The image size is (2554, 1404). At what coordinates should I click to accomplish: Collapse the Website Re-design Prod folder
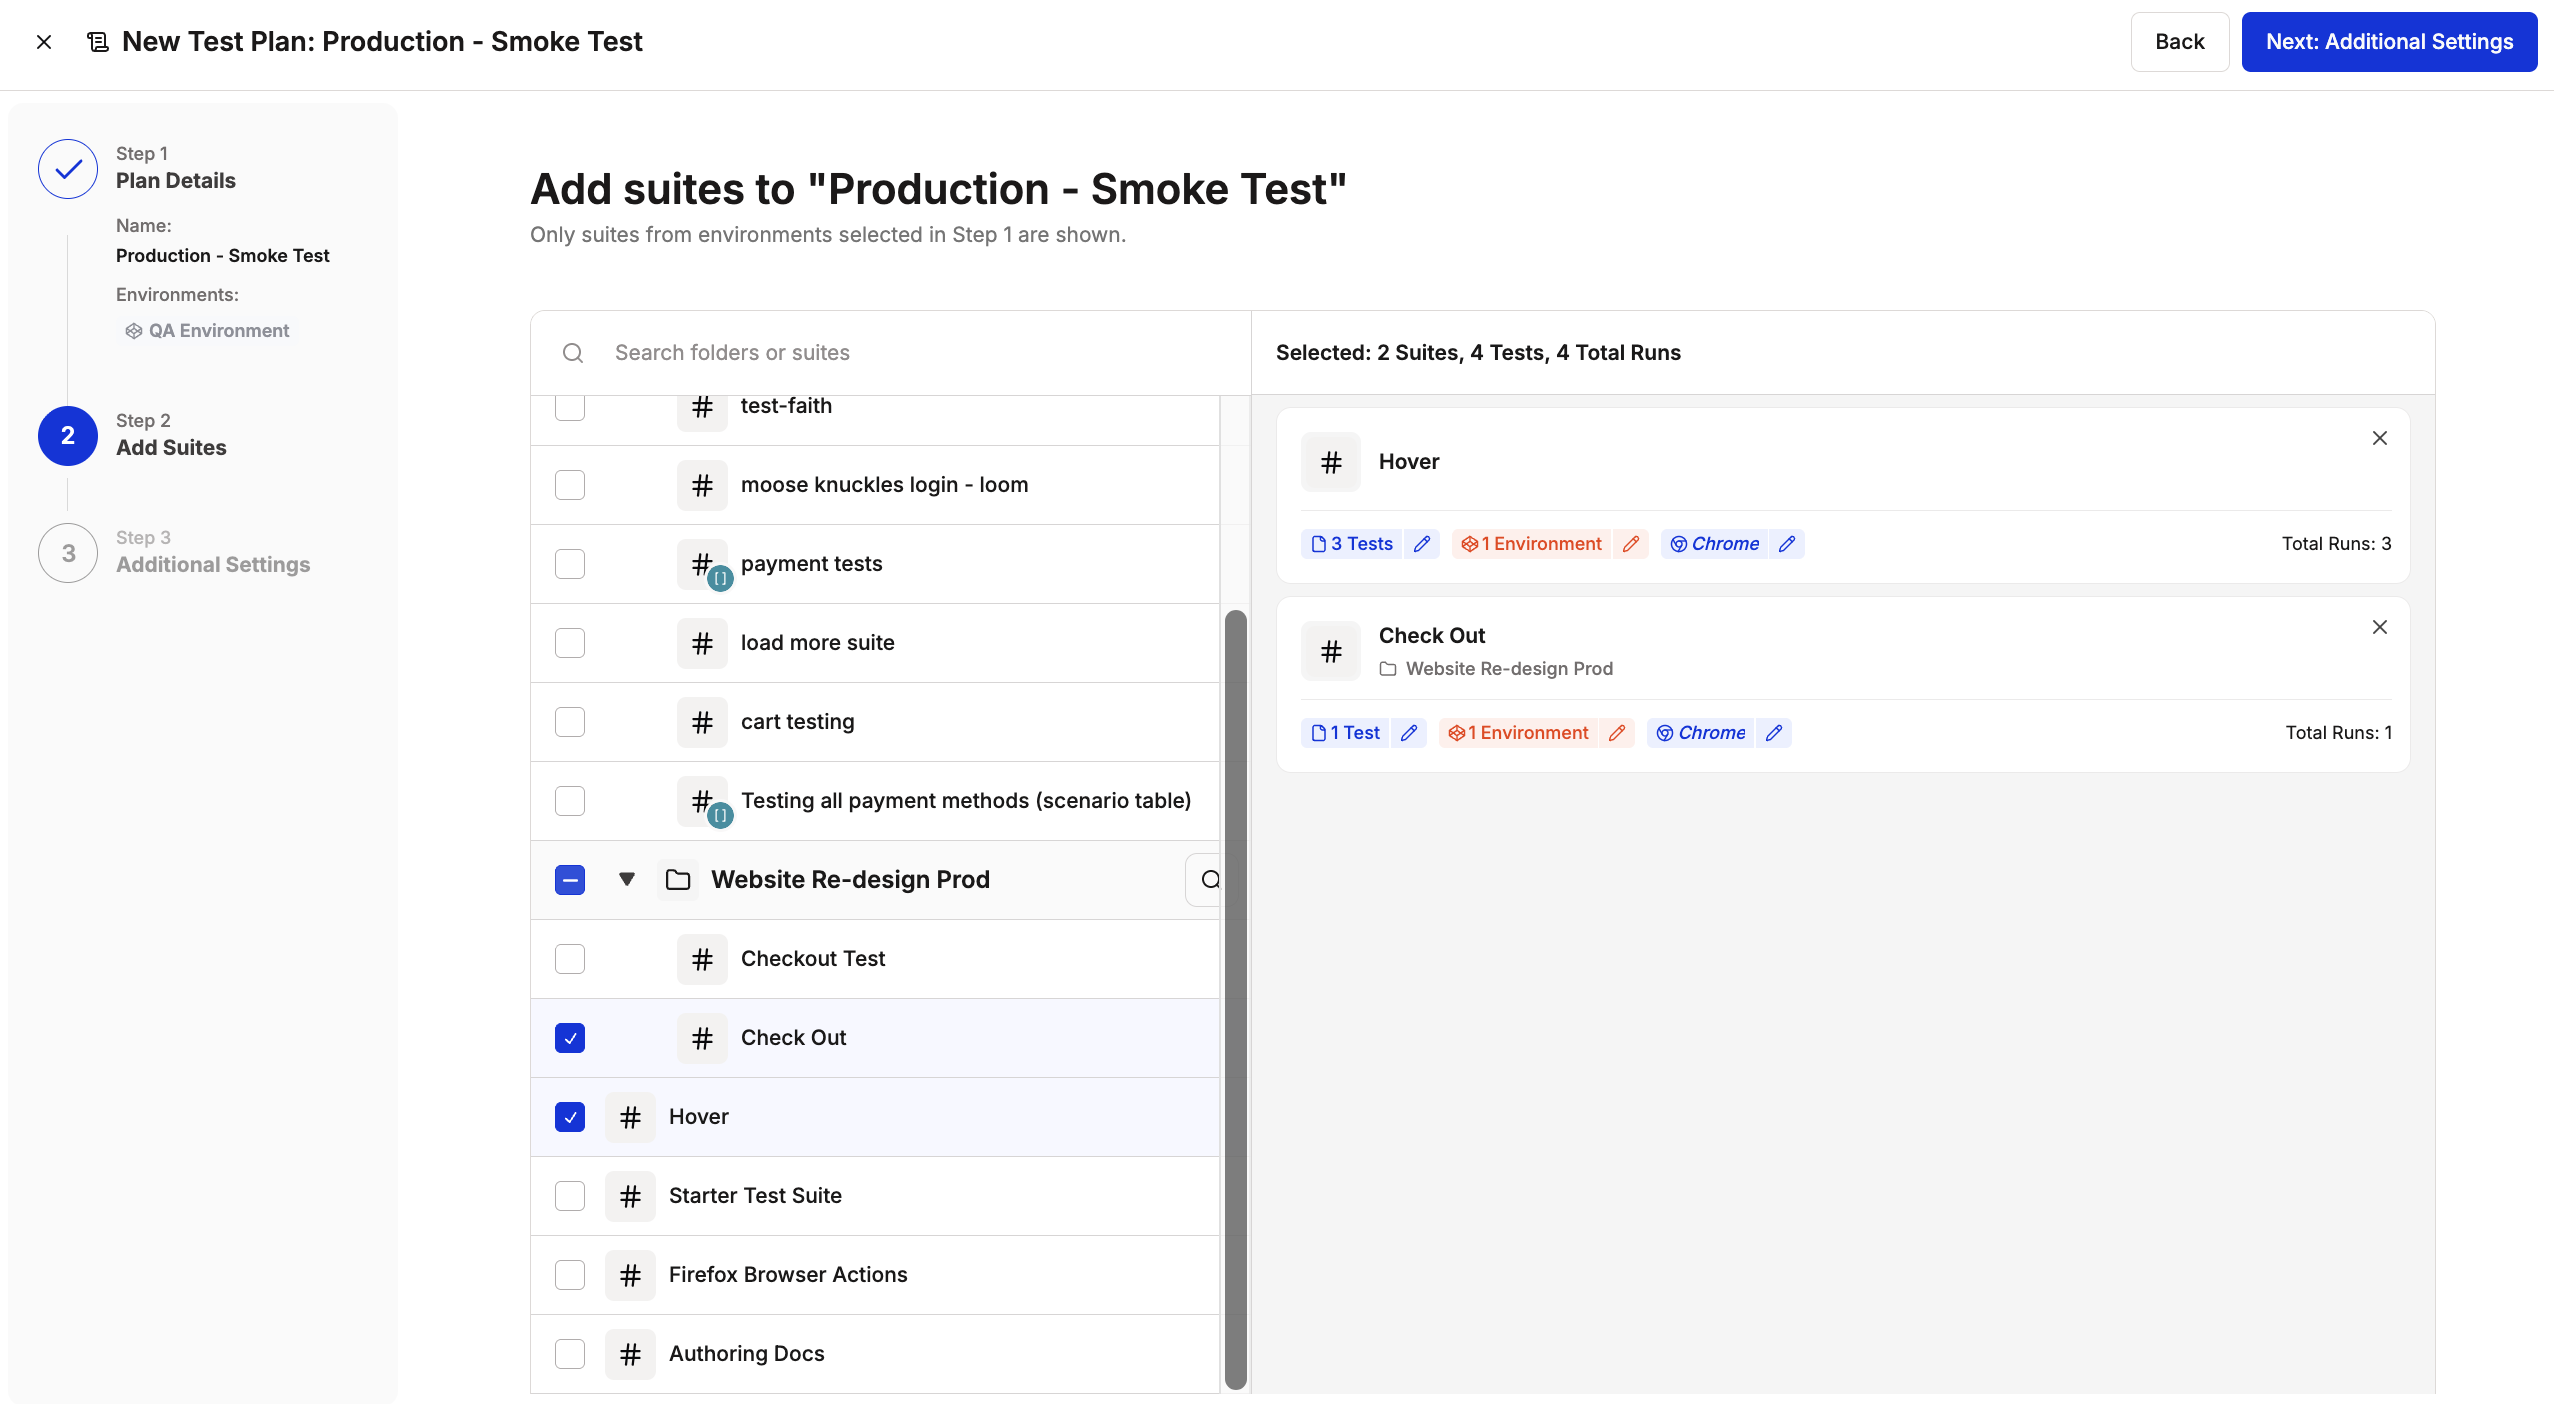pos(627,880)
